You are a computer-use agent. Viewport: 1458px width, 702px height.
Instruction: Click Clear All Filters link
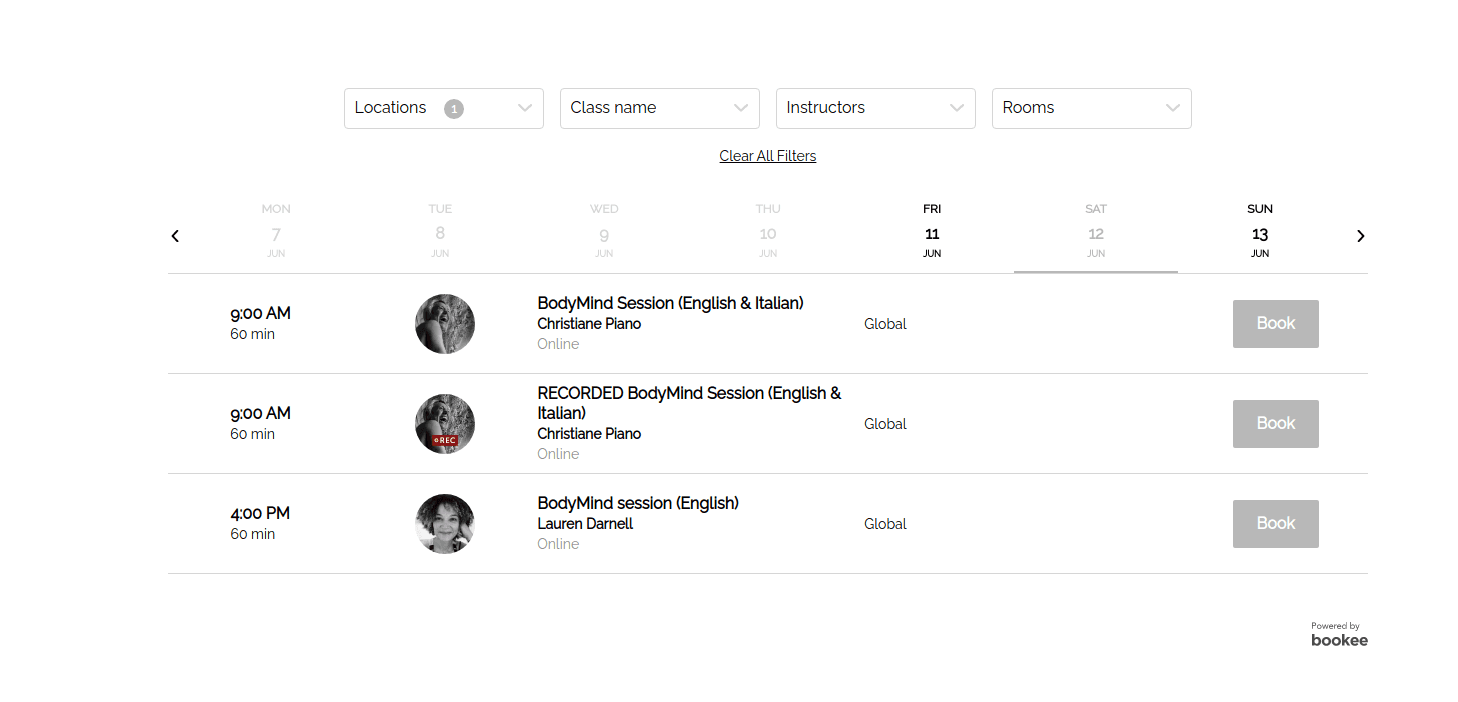pyautogui.click(x=768, y=156)
